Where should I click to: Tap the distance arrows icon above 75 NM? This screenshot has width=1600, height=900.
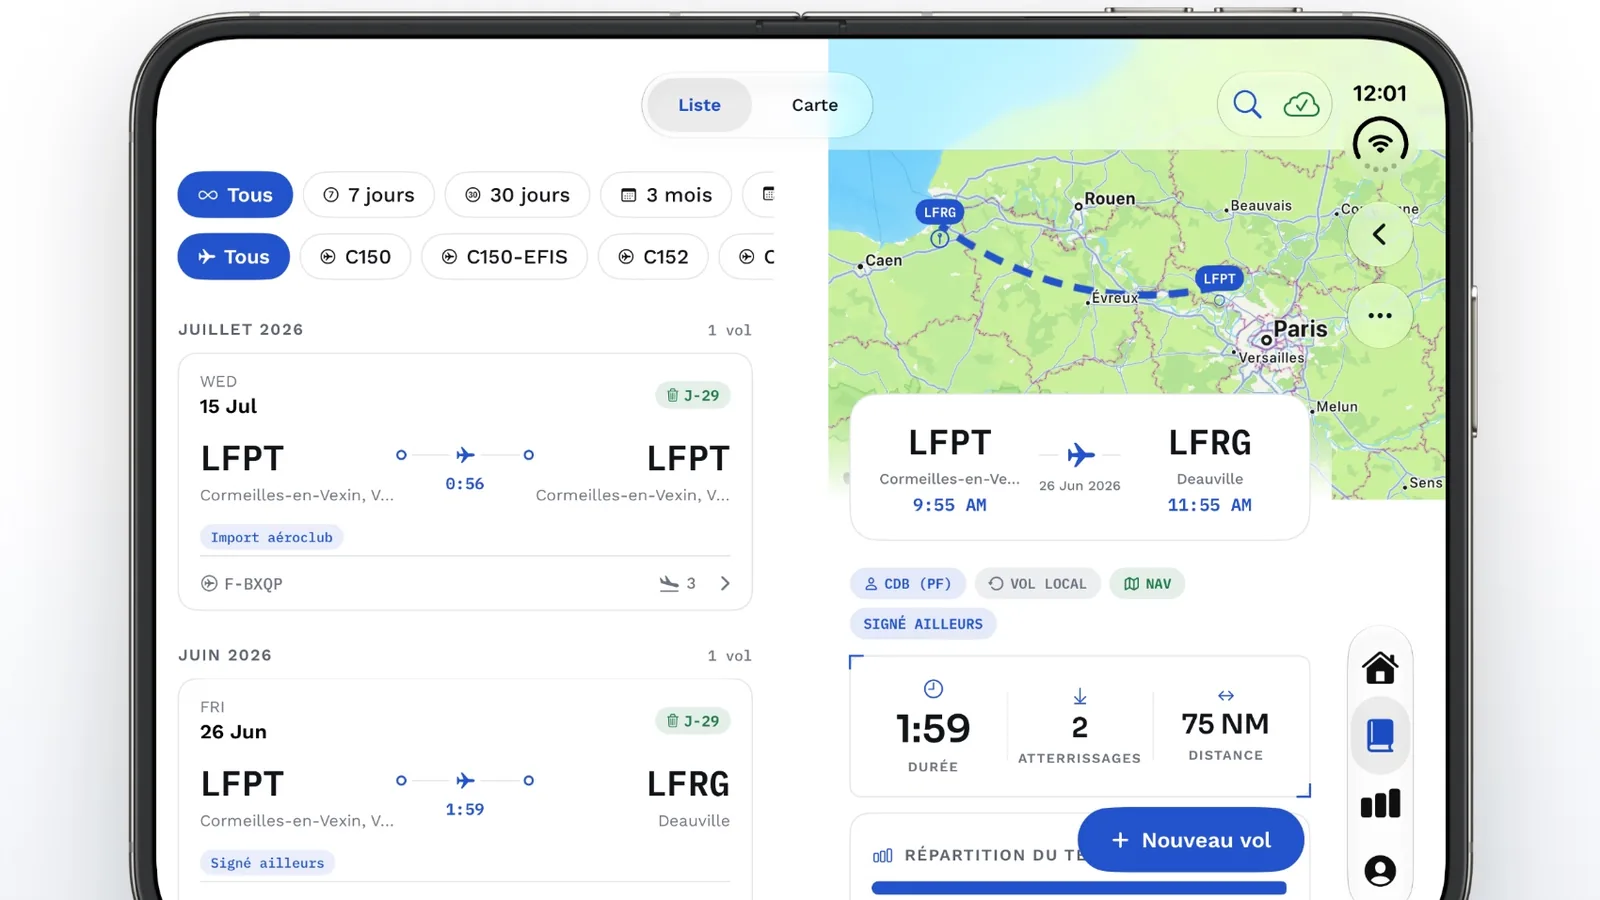[1226, 695]
